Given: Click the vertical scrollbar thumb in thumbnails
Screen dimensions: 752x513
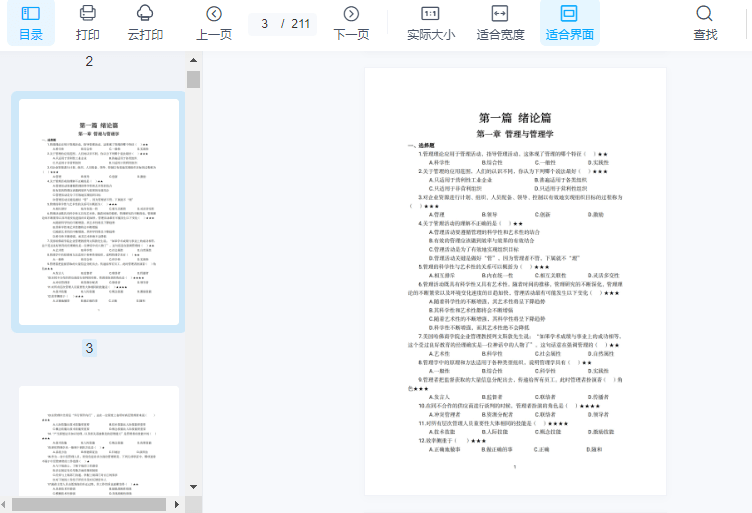Looking at the screenshot, I should click(x=193, y=79).
